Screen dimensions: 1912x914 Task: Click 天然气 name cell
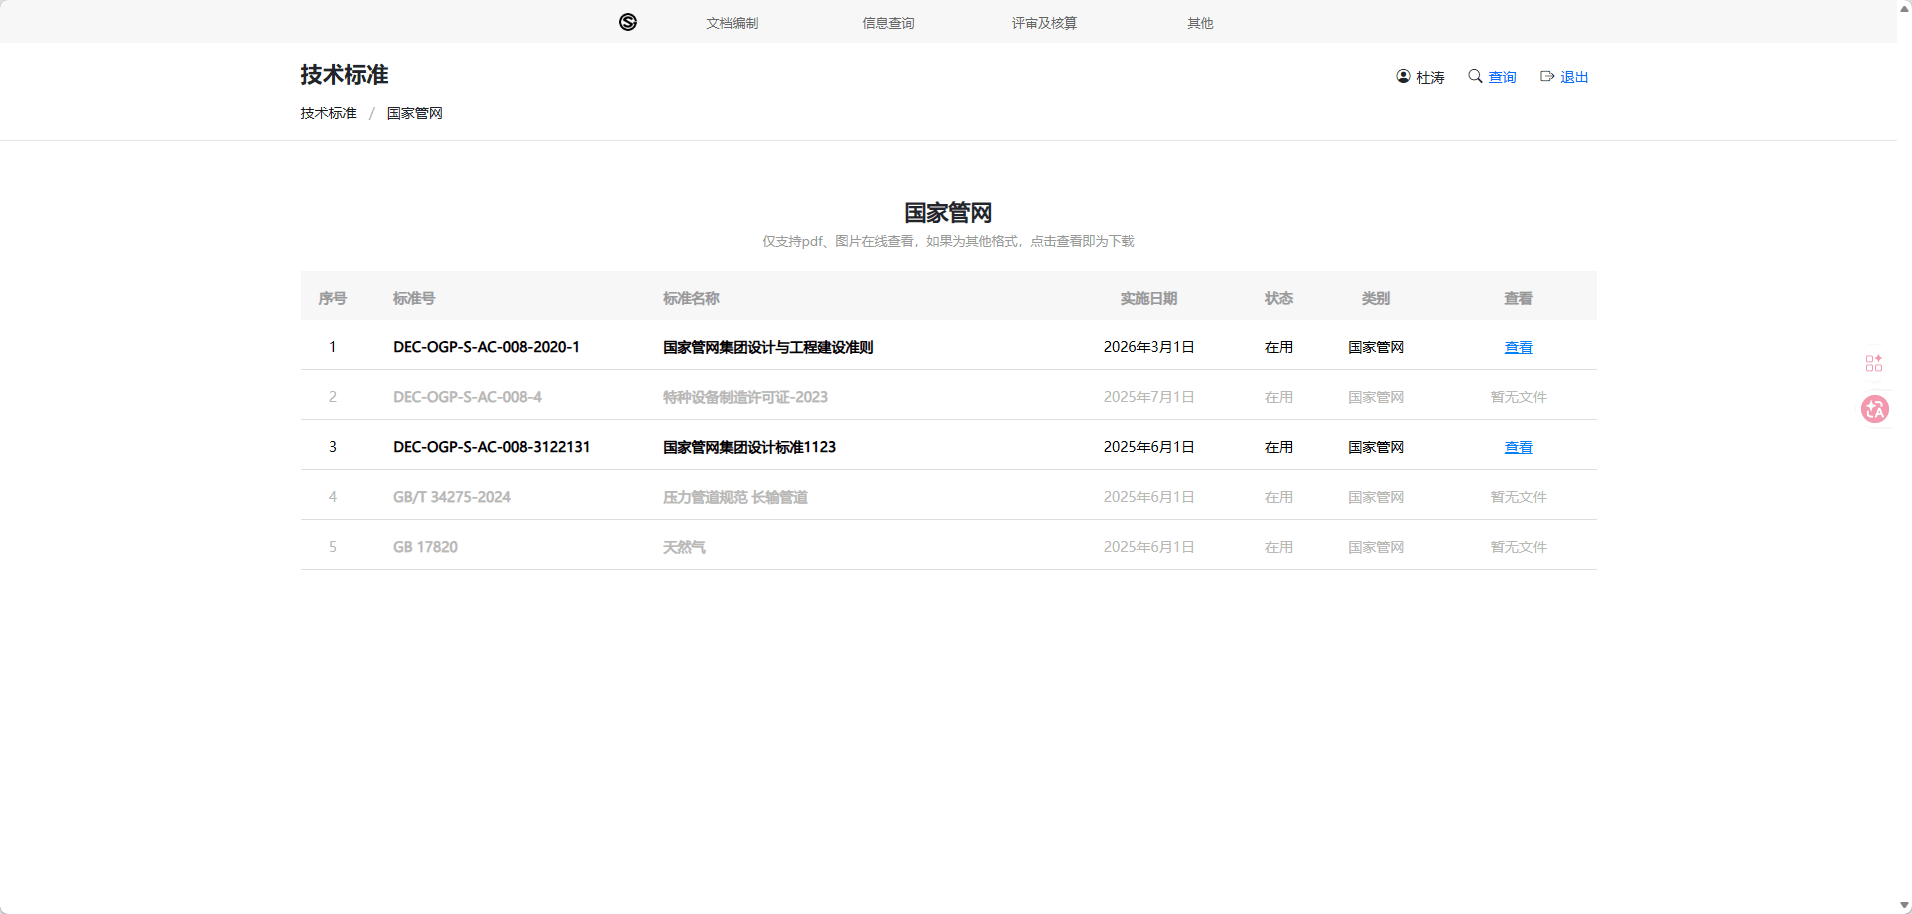(x=684, y=547)
